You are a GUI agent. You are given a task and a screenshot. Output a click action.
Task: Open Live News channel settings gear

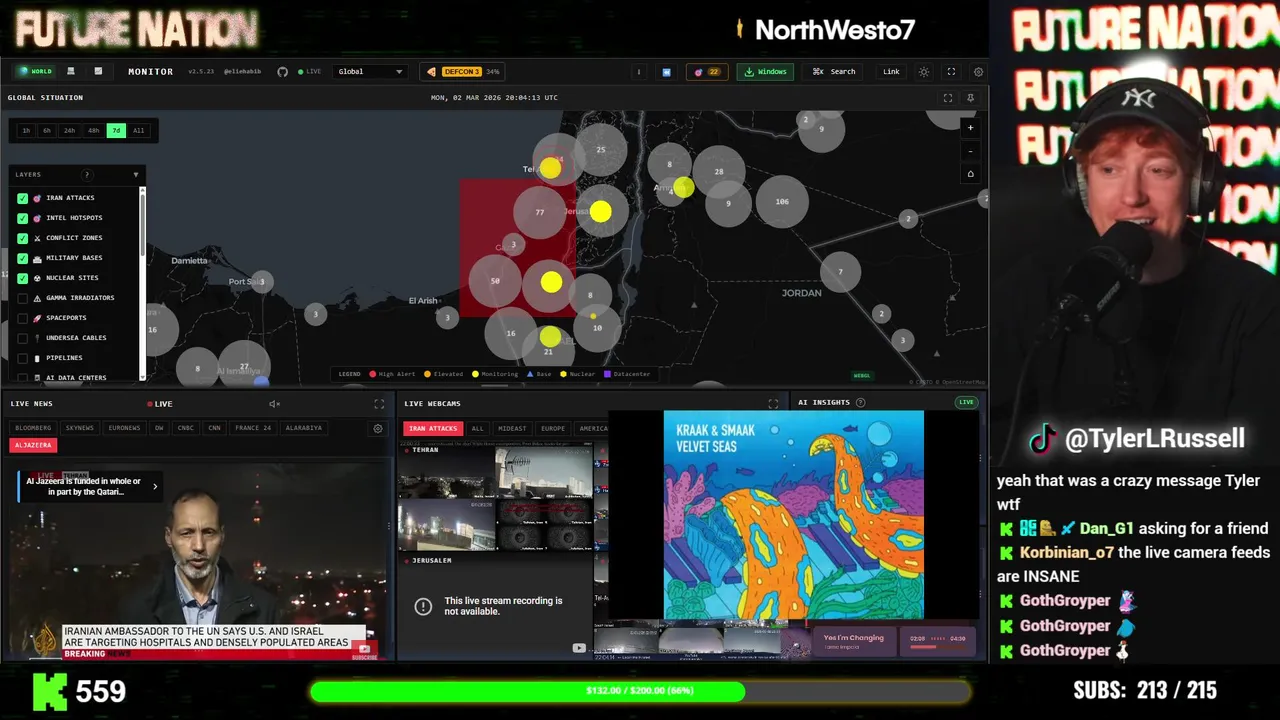pos(378,428)
